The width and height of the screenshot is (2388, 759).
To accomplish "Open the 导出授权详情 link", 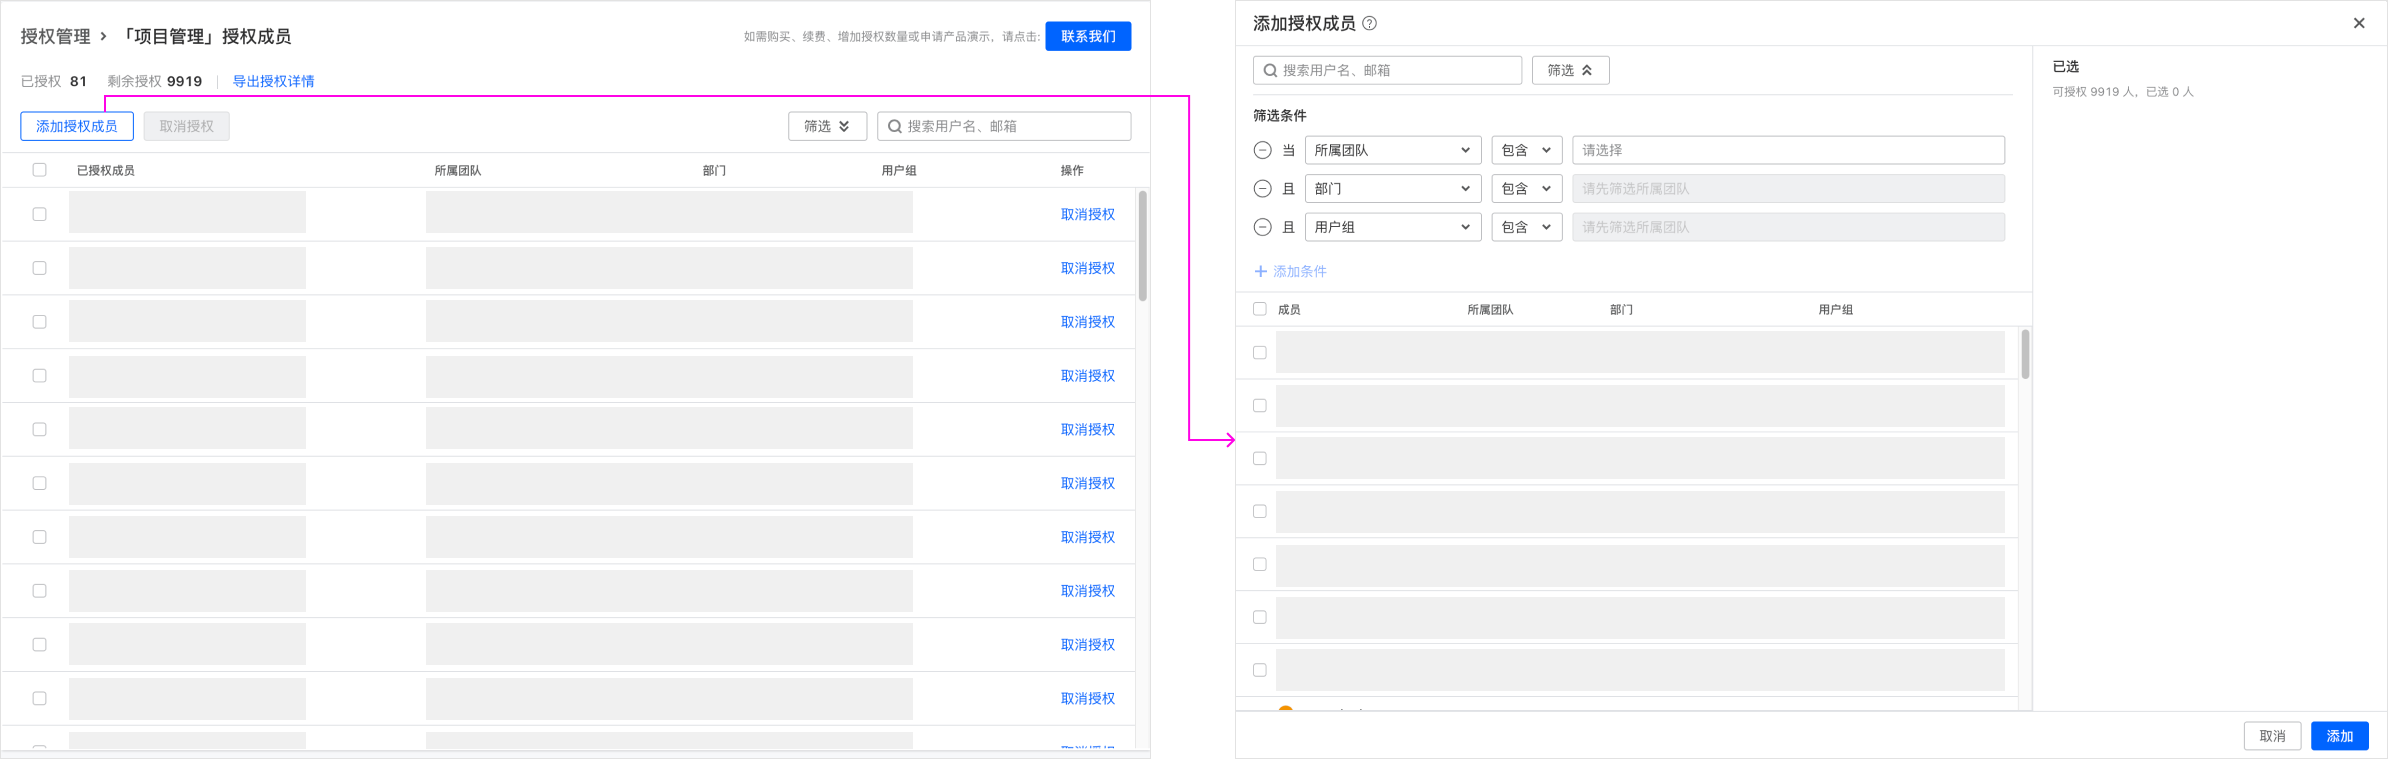I will pos(273,81).
